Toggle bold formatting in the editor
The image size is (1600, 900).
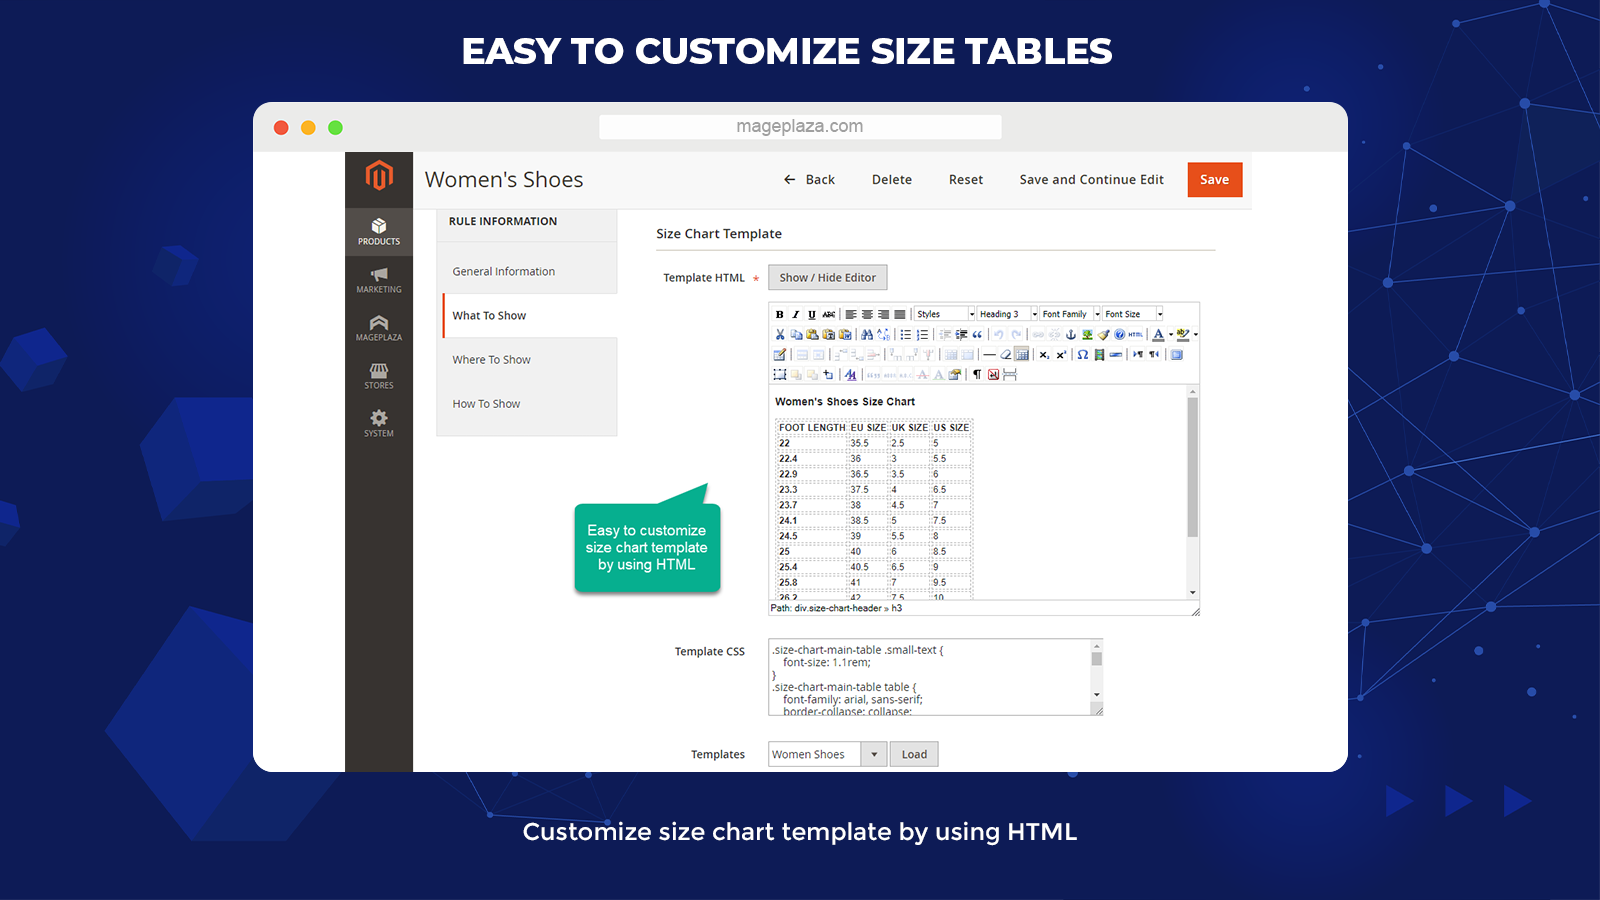pos(780,314)
